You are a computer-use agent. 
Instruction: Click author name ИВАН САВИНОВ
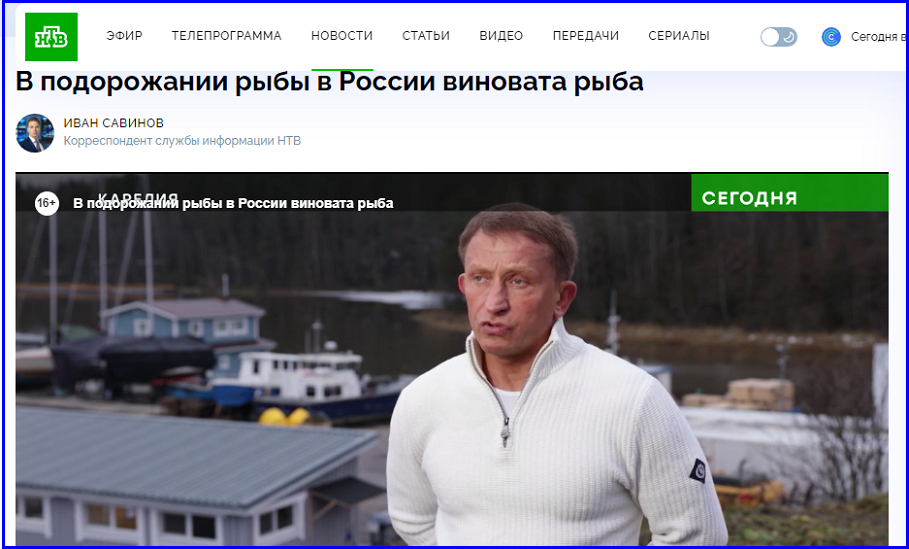(x=114, y=123)
